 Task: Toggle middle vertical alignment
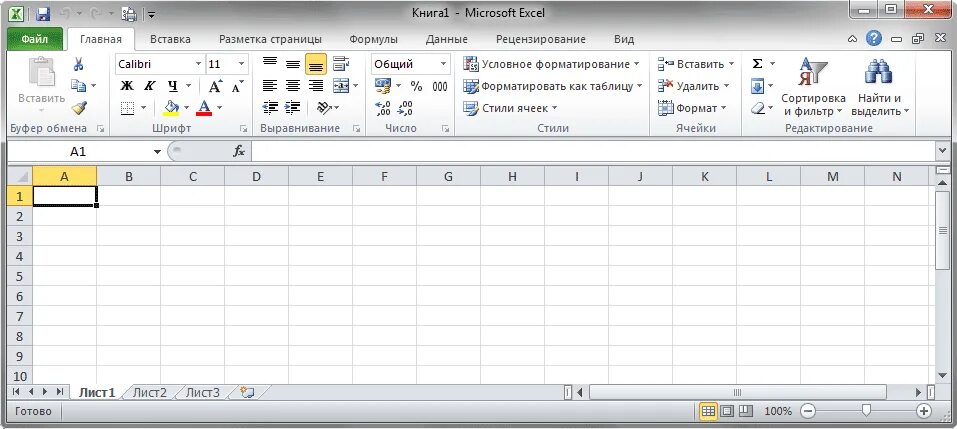point(293,64)
